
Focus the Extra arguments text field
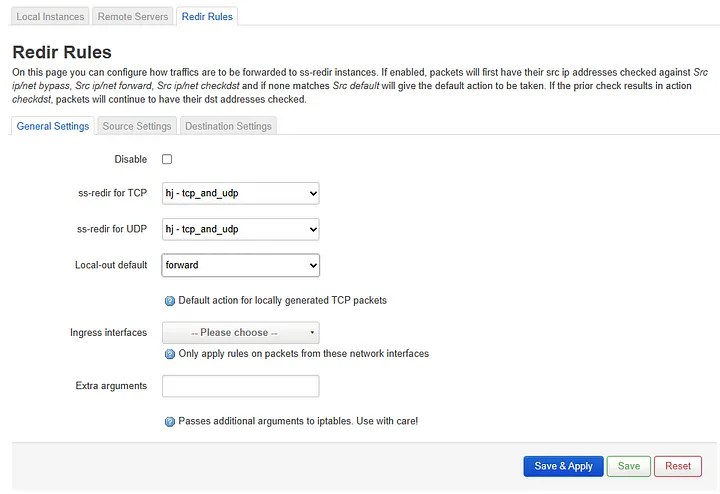point(240,386)
